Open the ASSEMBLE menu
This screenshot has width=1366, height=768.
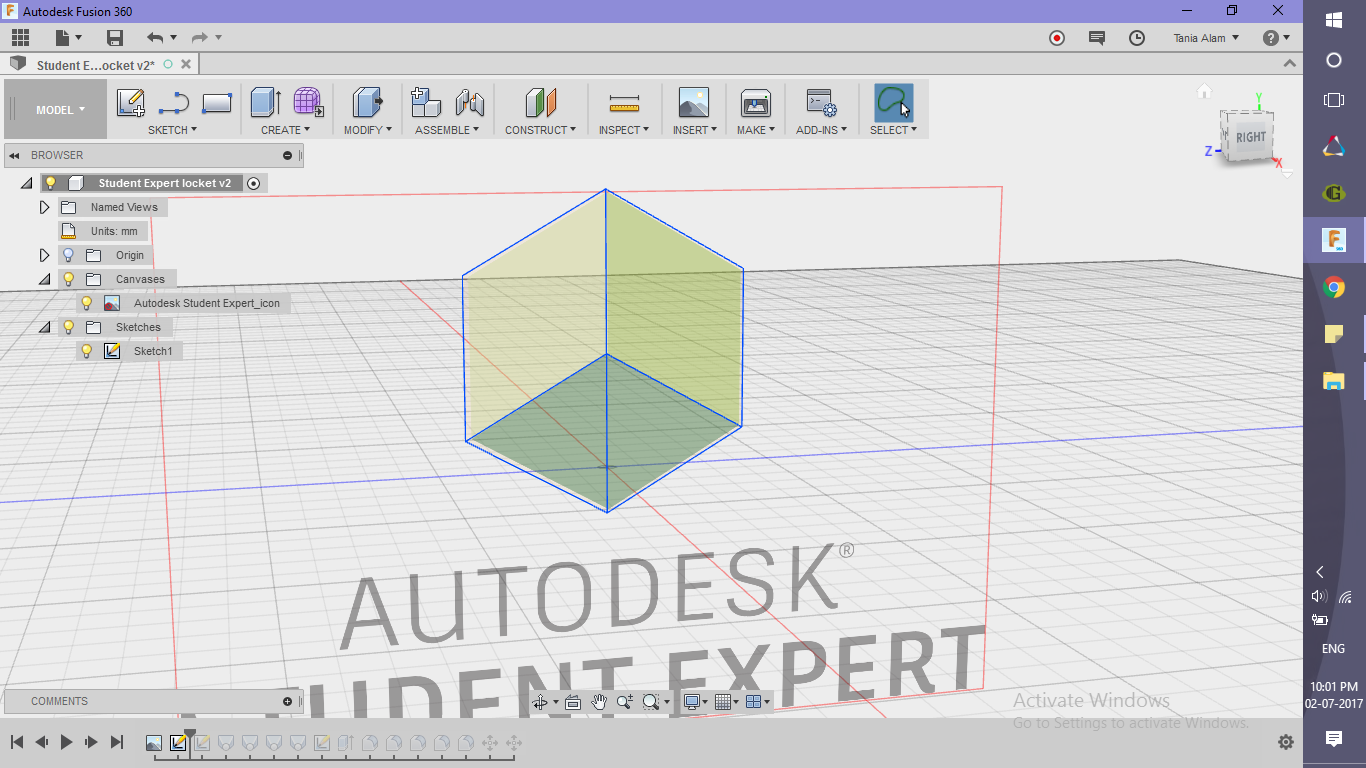point(447,130)
